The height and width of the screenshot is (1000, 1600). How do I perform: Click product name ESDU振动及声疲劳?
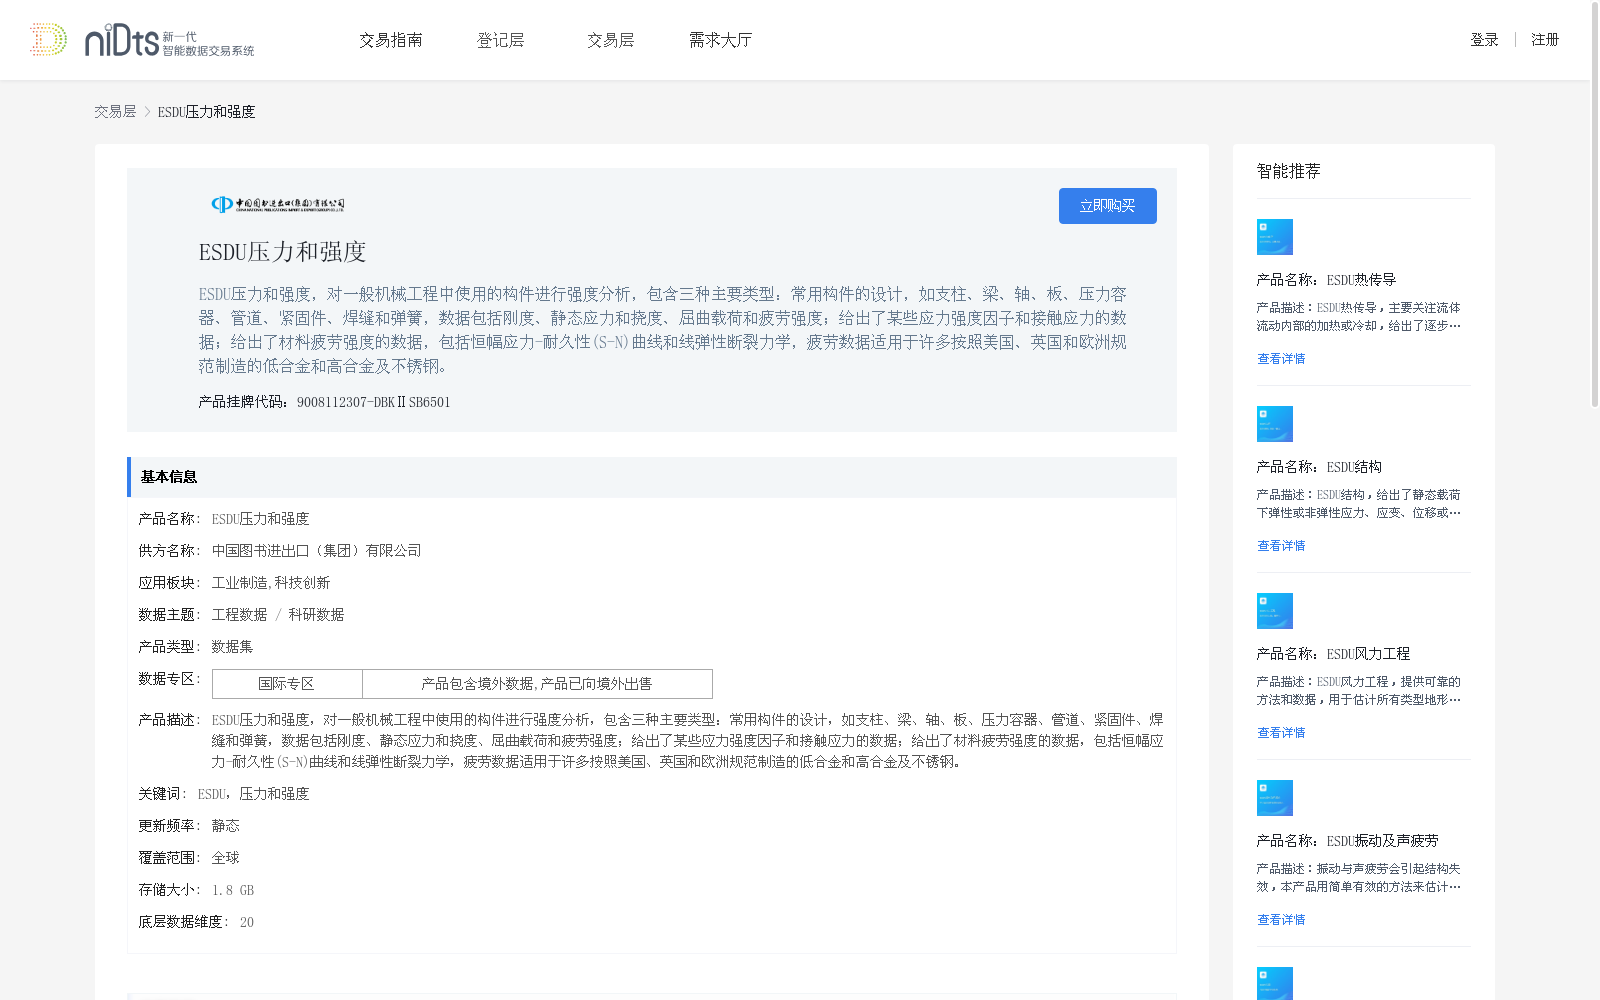(1382, 841)
